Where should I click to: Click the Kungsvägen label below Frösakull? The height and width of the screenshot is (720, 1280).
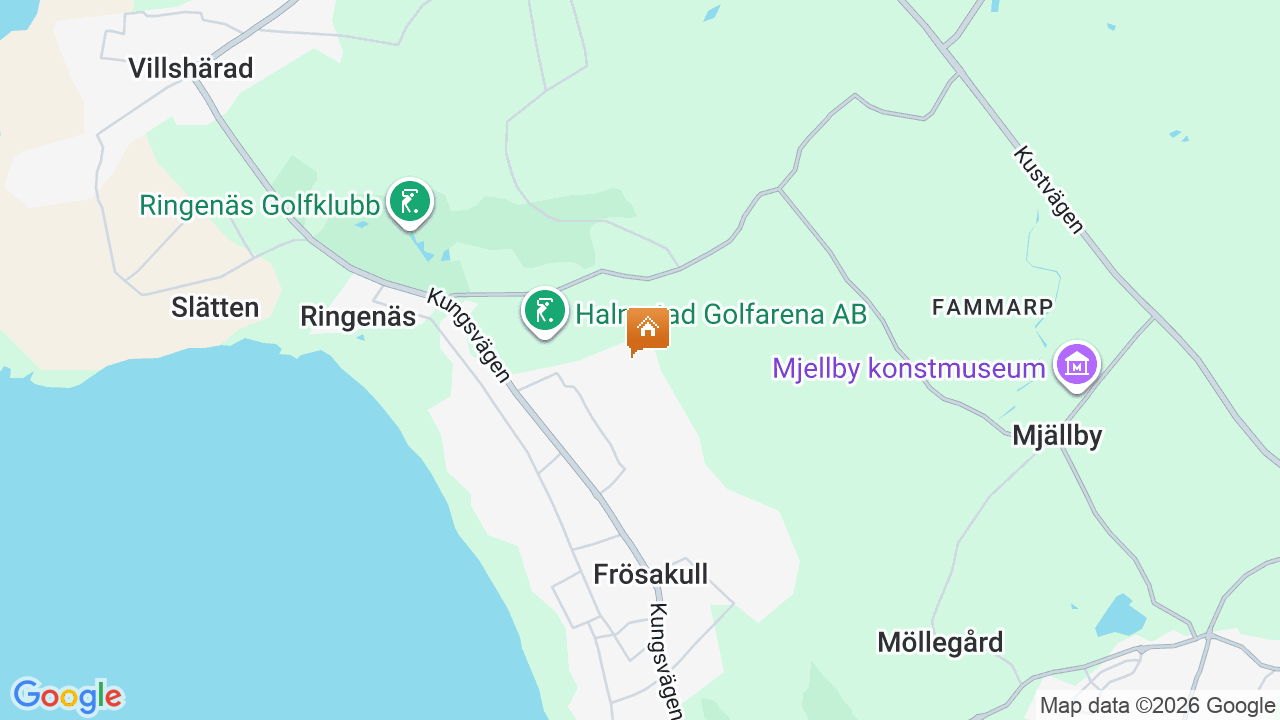point(666,660)
